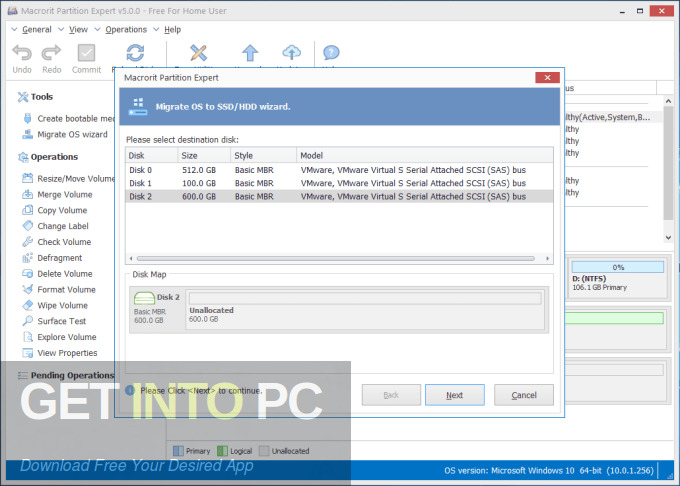
Task: Open the View menu
Action: (x=78, y=29)
